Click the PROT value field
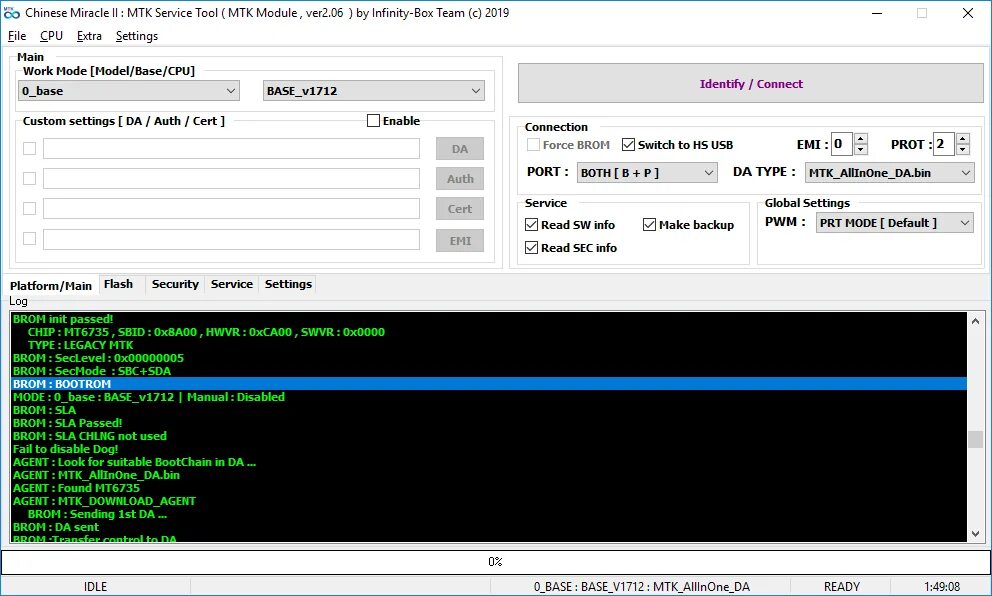The width and height of the screenshot is (992, 596). [x=944, y=144]
